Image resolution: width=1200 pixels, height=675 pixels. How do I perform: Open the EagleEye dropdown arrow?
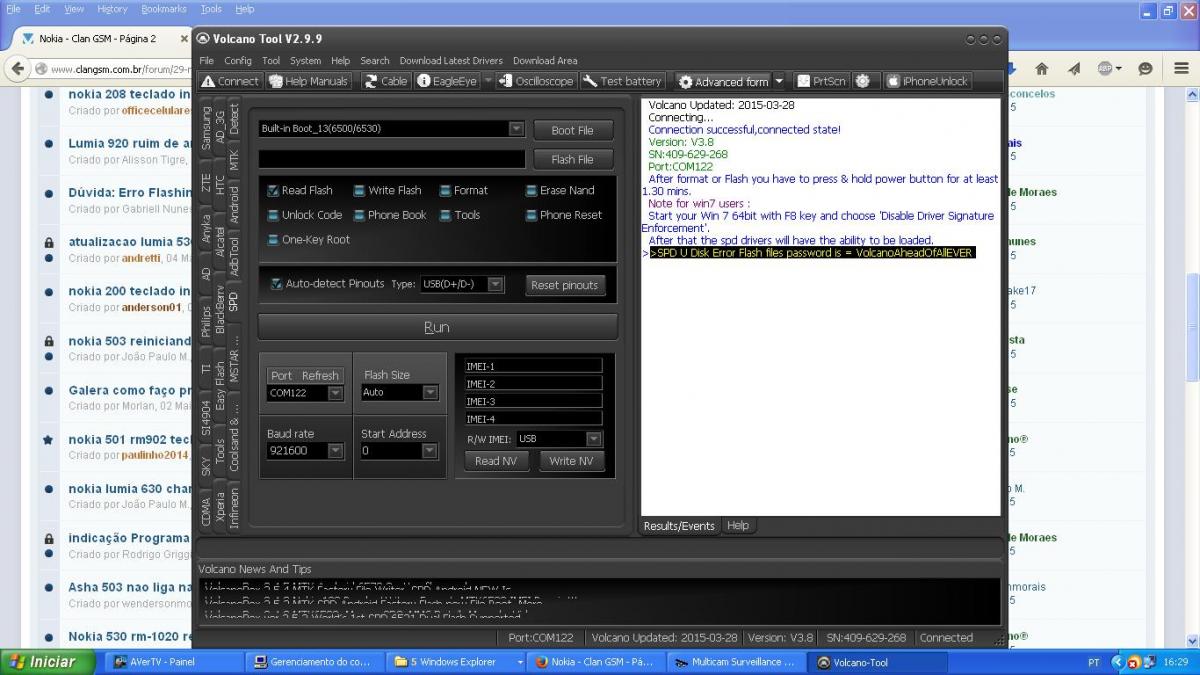click(488, 81)
